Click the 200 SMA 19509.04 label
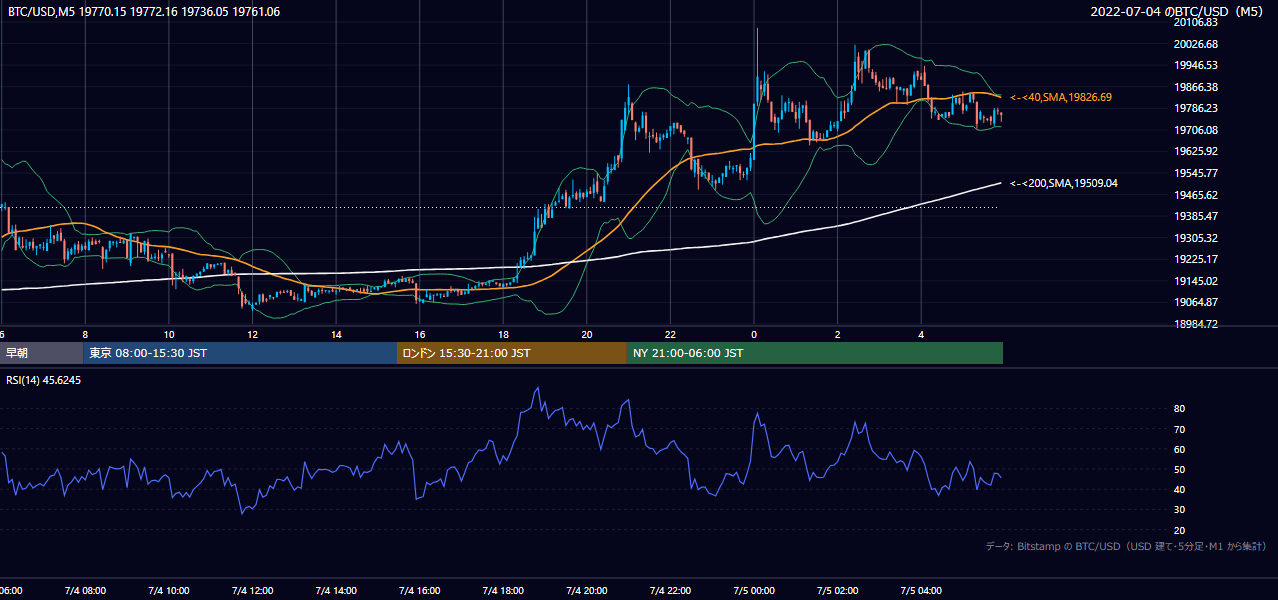Viewport: 1278px width, 600px height. pos(1064,183)
